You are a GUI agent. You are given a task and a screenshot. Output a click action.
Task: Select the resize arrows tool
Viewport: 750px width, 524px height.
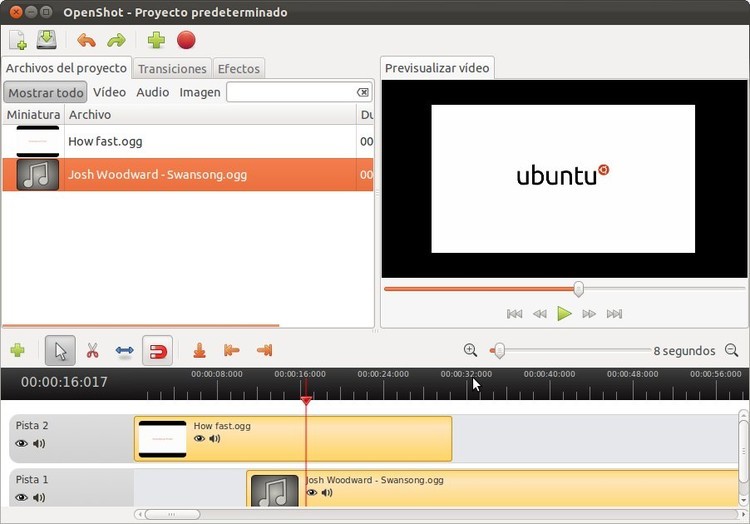[x=124, y=350]
